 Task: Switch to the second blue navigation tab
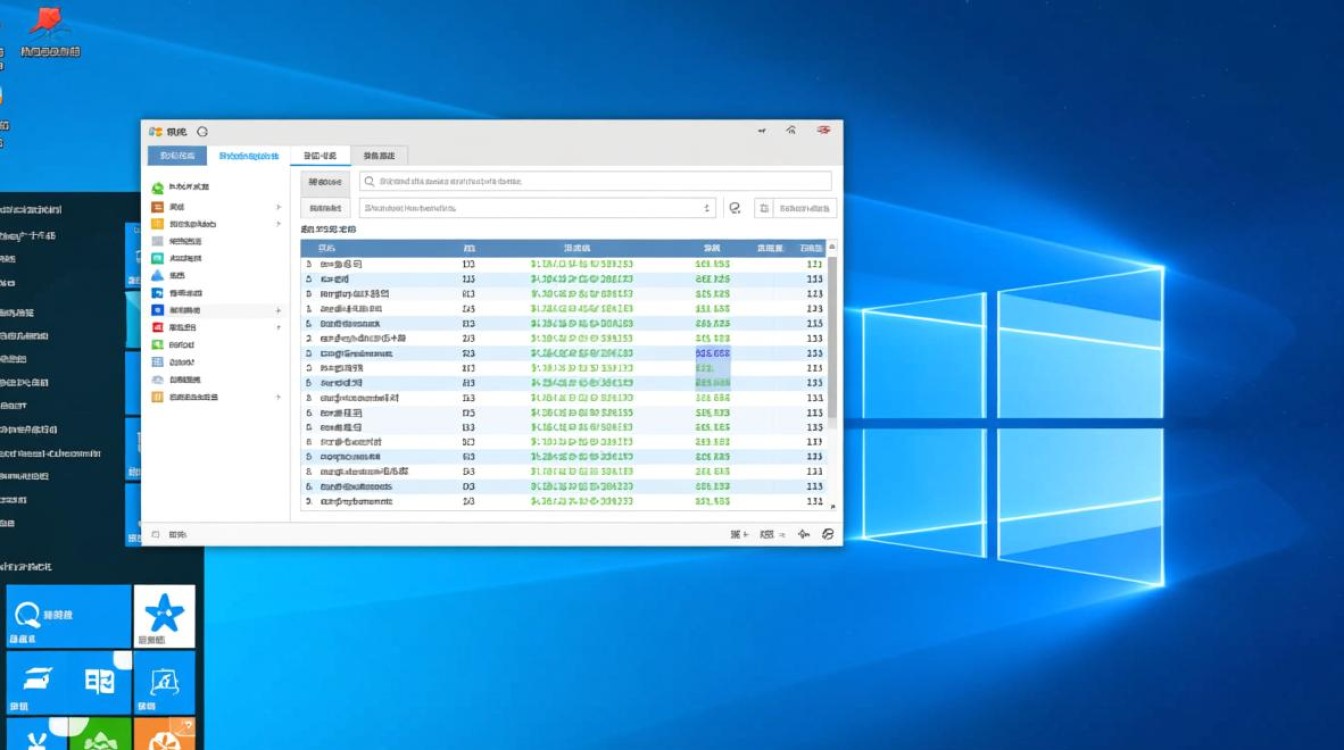coord(249,156)
